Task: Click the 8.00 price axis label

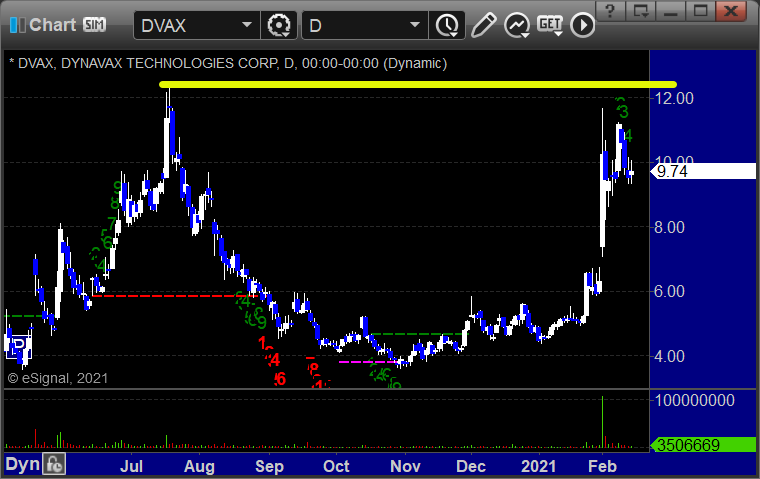Action: pos(669,227)
